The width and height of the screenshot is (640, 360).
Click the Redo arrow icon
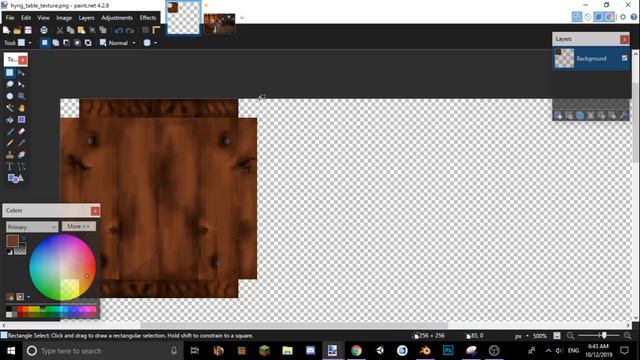click(x=130, y=30)
